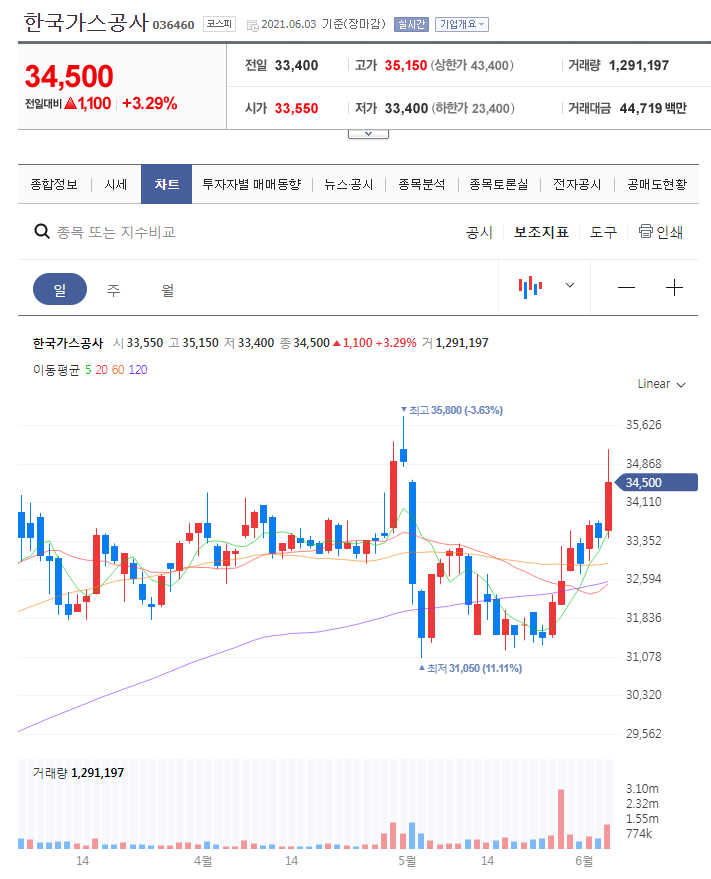This screenshot has height=879, width=711.
Task: Click the 120-day moving average label
Action: tap(138, 370)
